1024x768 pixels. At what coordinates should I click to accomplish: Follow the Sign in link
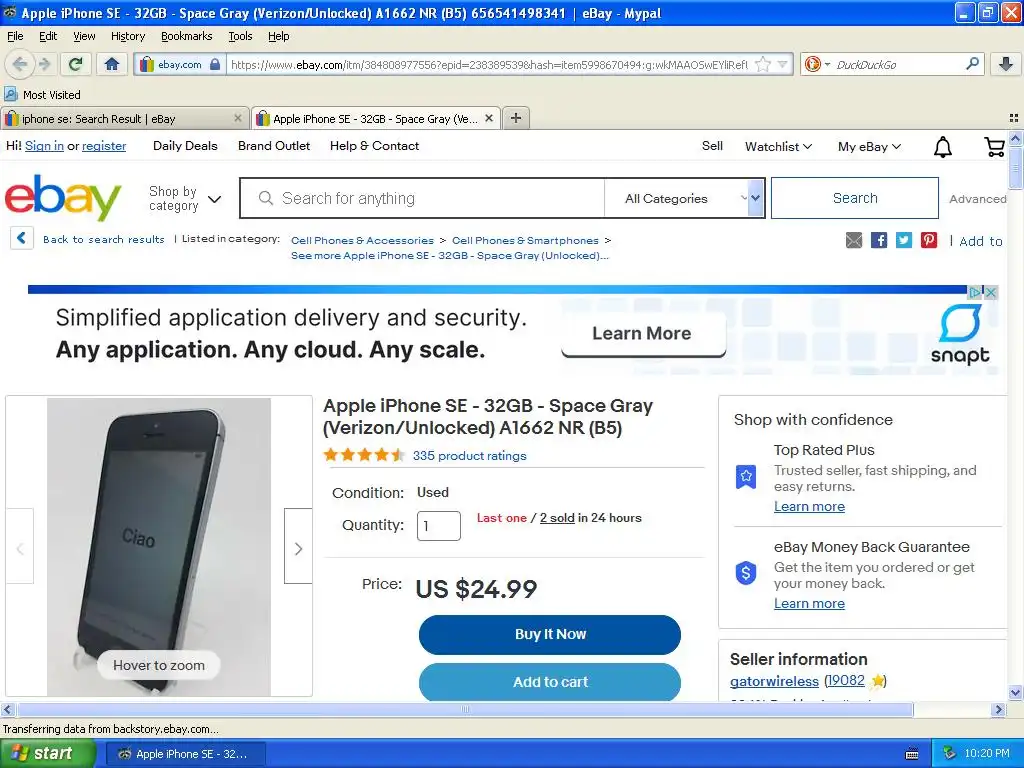pos(44,146)
